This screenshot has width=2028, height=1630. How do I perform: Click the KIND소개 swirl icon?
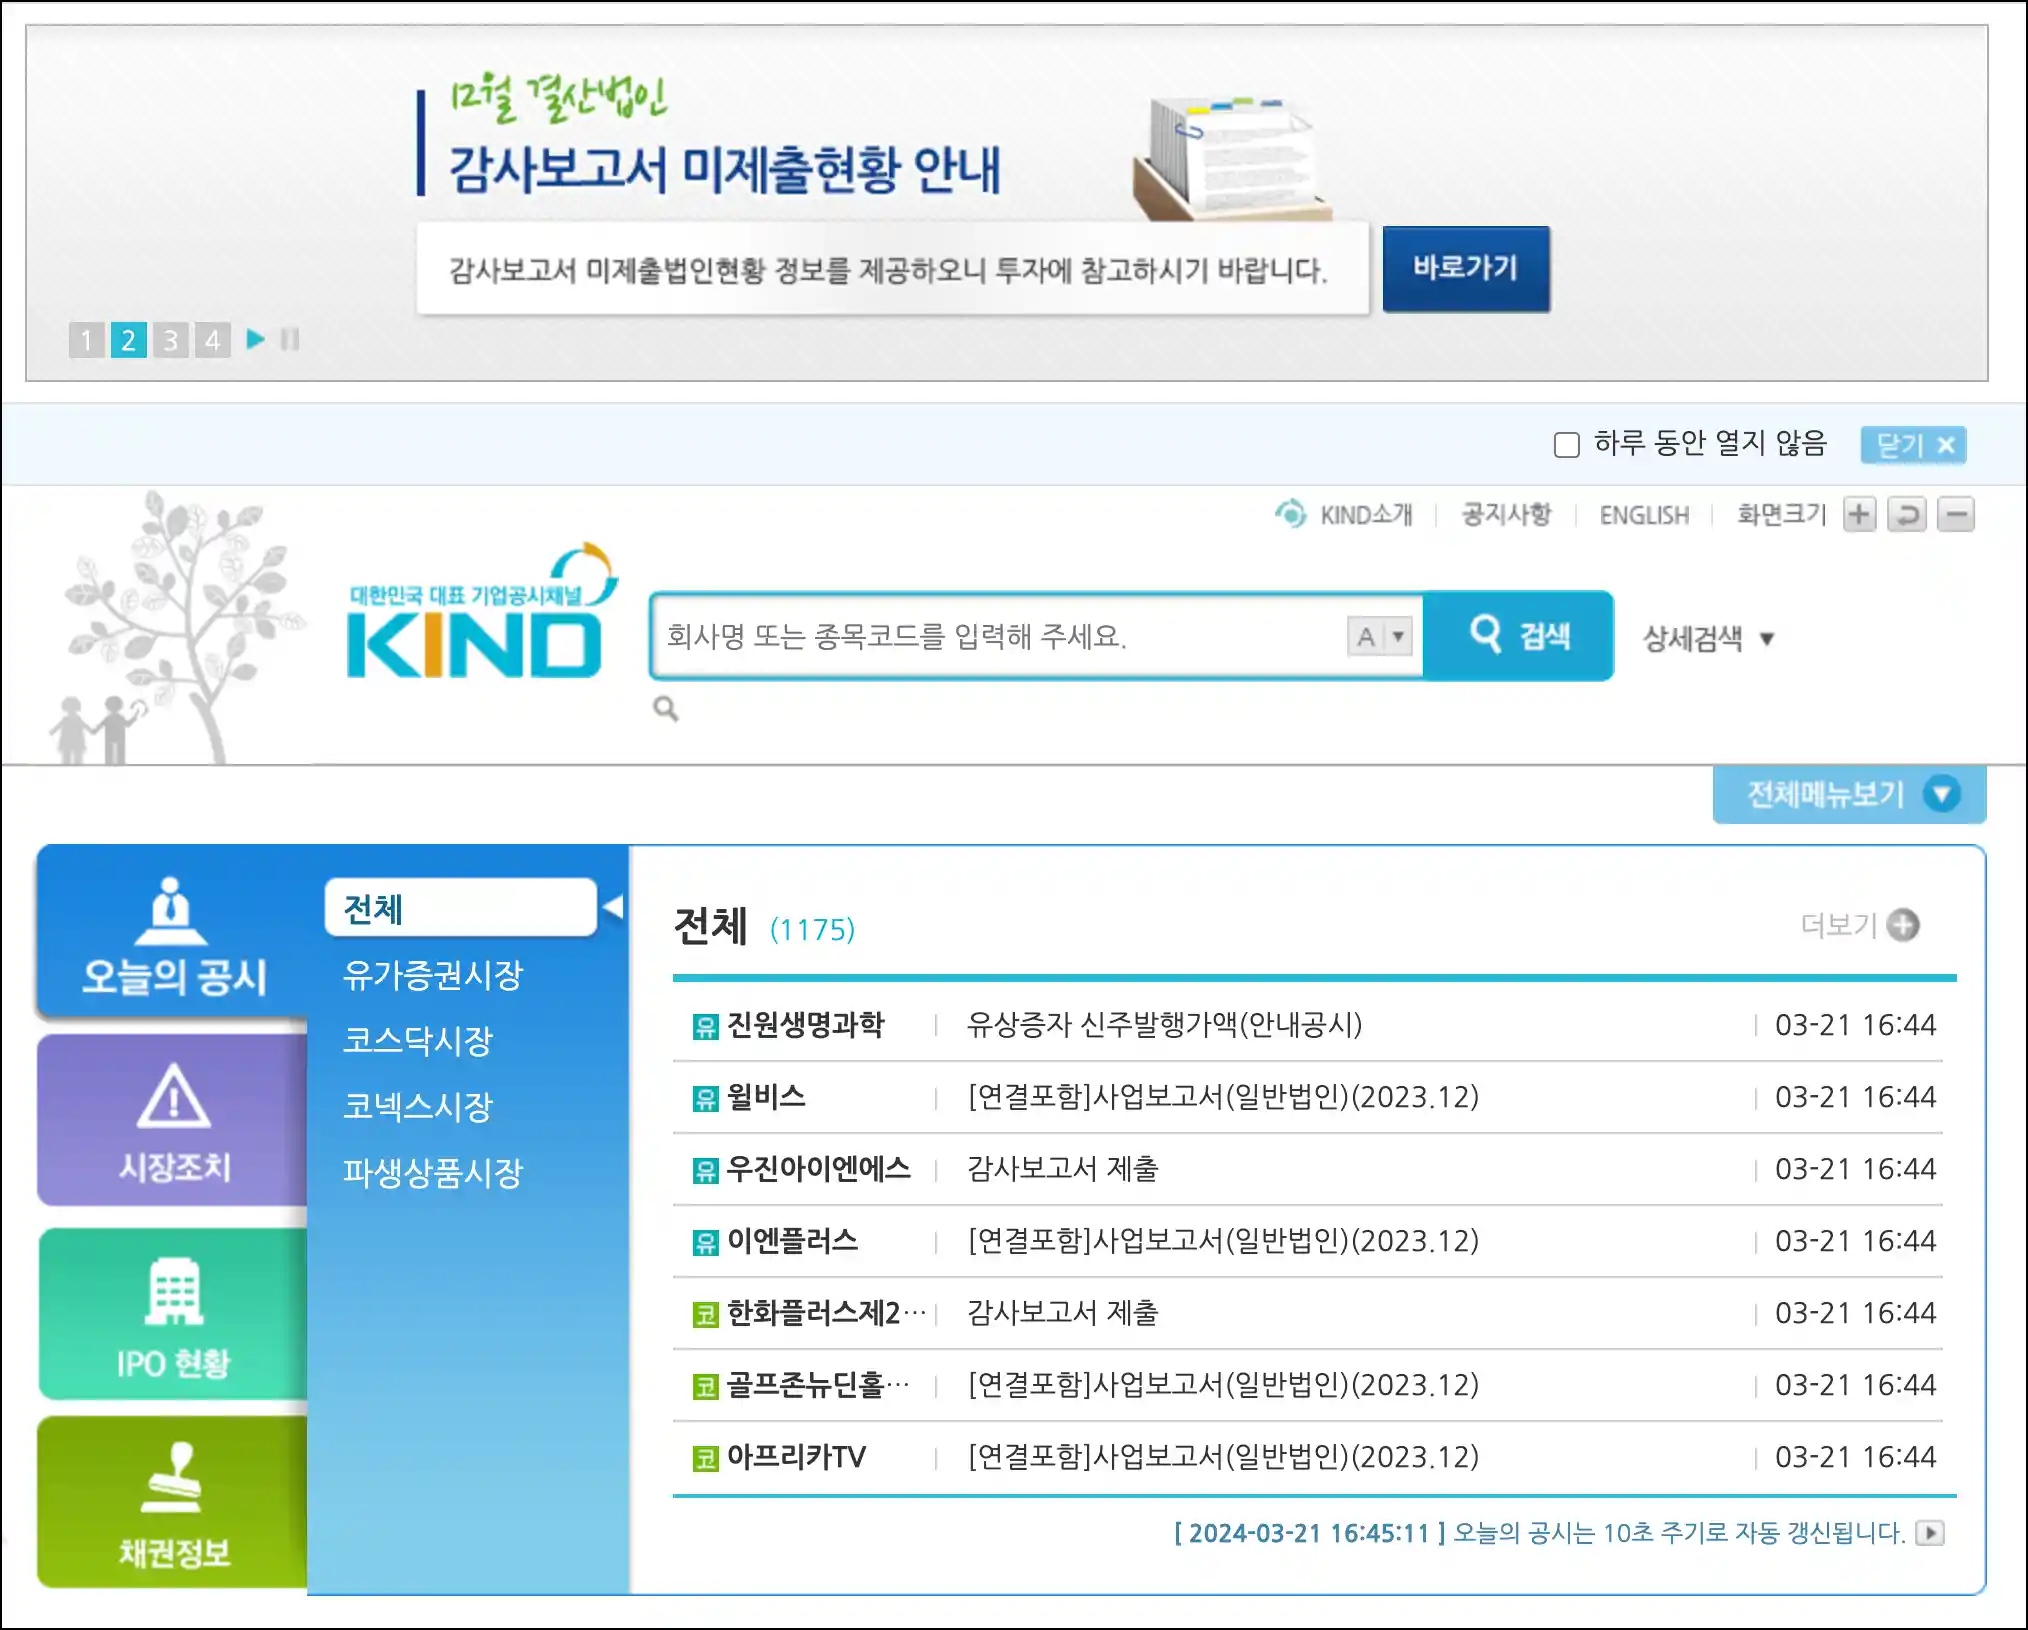pos(1291,514)
